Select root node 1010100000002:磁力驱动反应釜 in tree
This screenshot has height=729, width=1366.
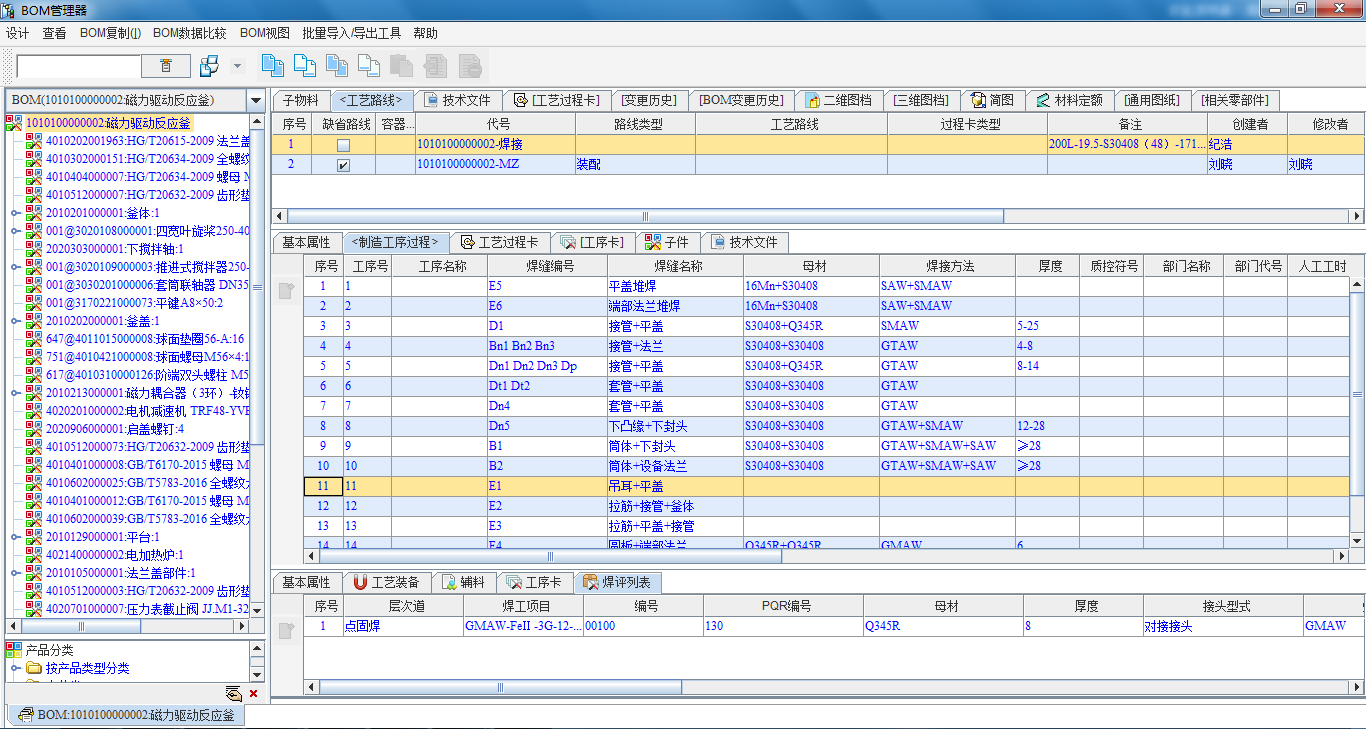tap(107, 123)
